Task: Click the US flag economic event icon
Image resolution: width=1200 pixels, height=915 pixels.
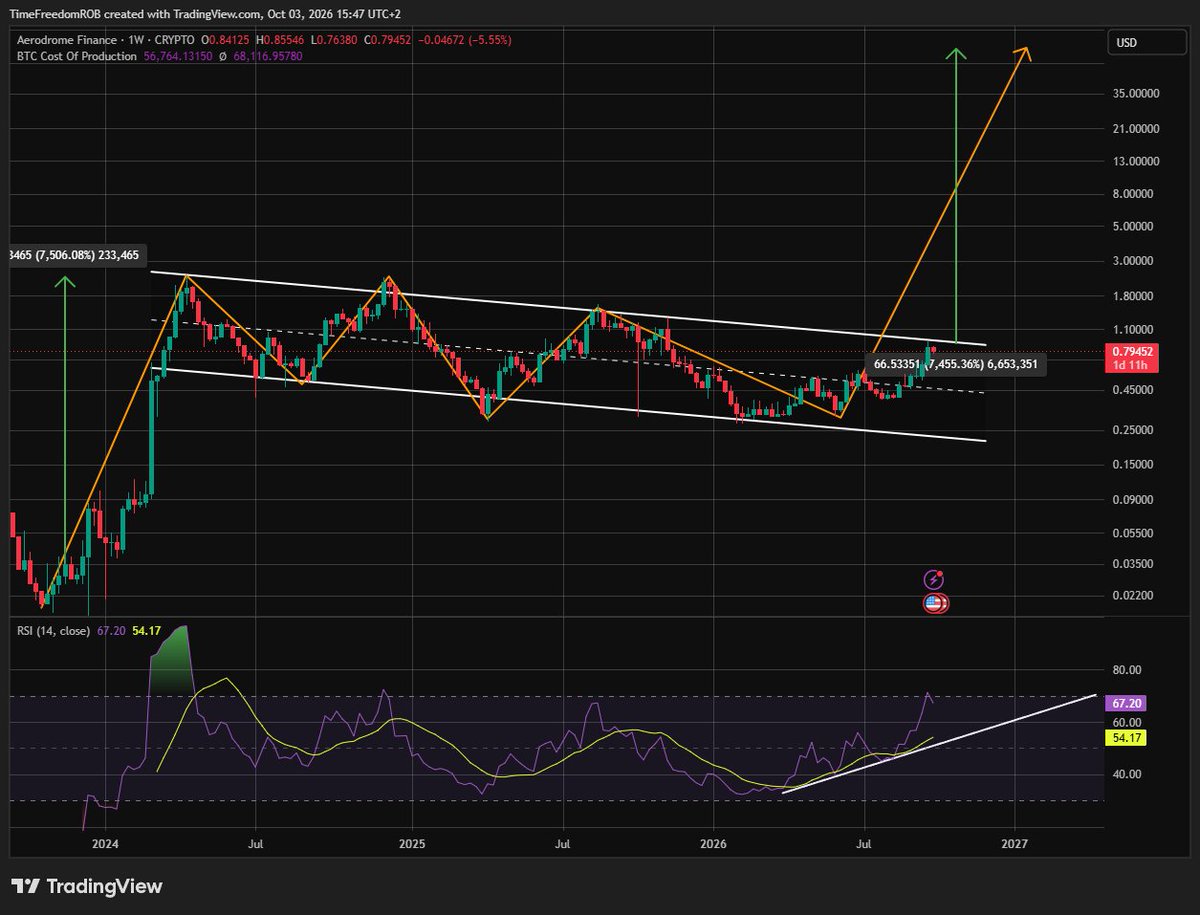Action: [x=934, y=603]
